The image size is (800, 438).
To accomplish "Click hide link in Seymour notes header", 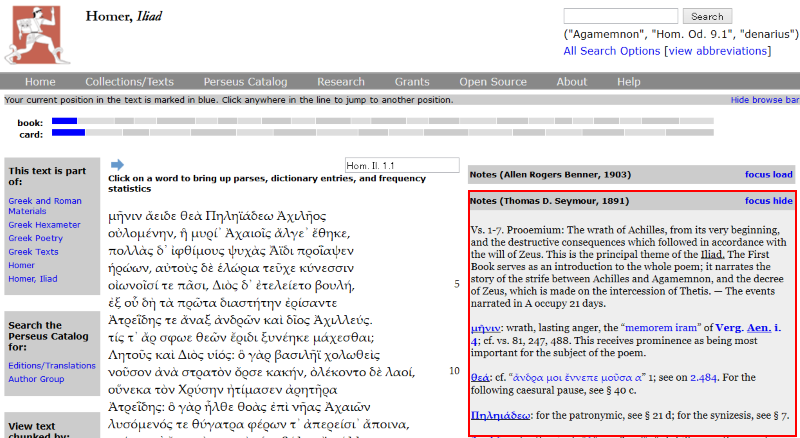I will [x=783, y=201].
